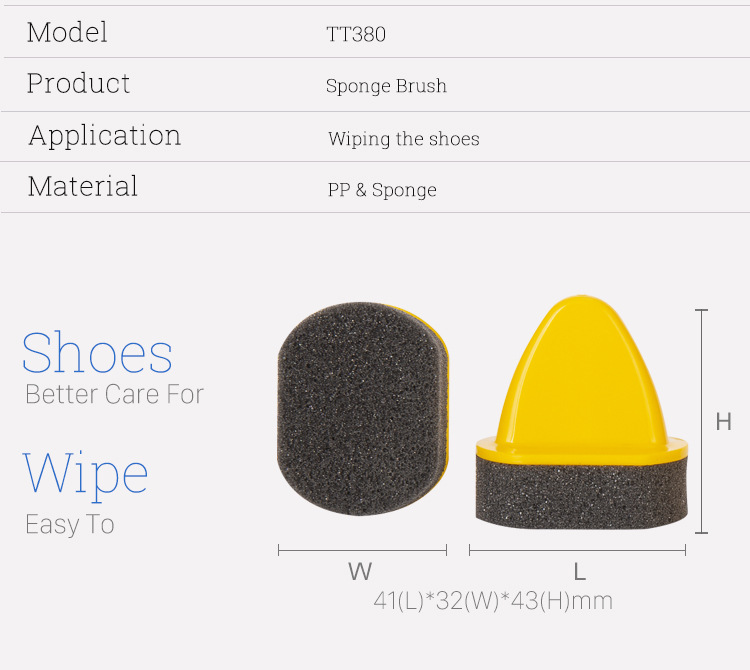
Task: Click the Easy To subtitle
Action: [70, 524]
